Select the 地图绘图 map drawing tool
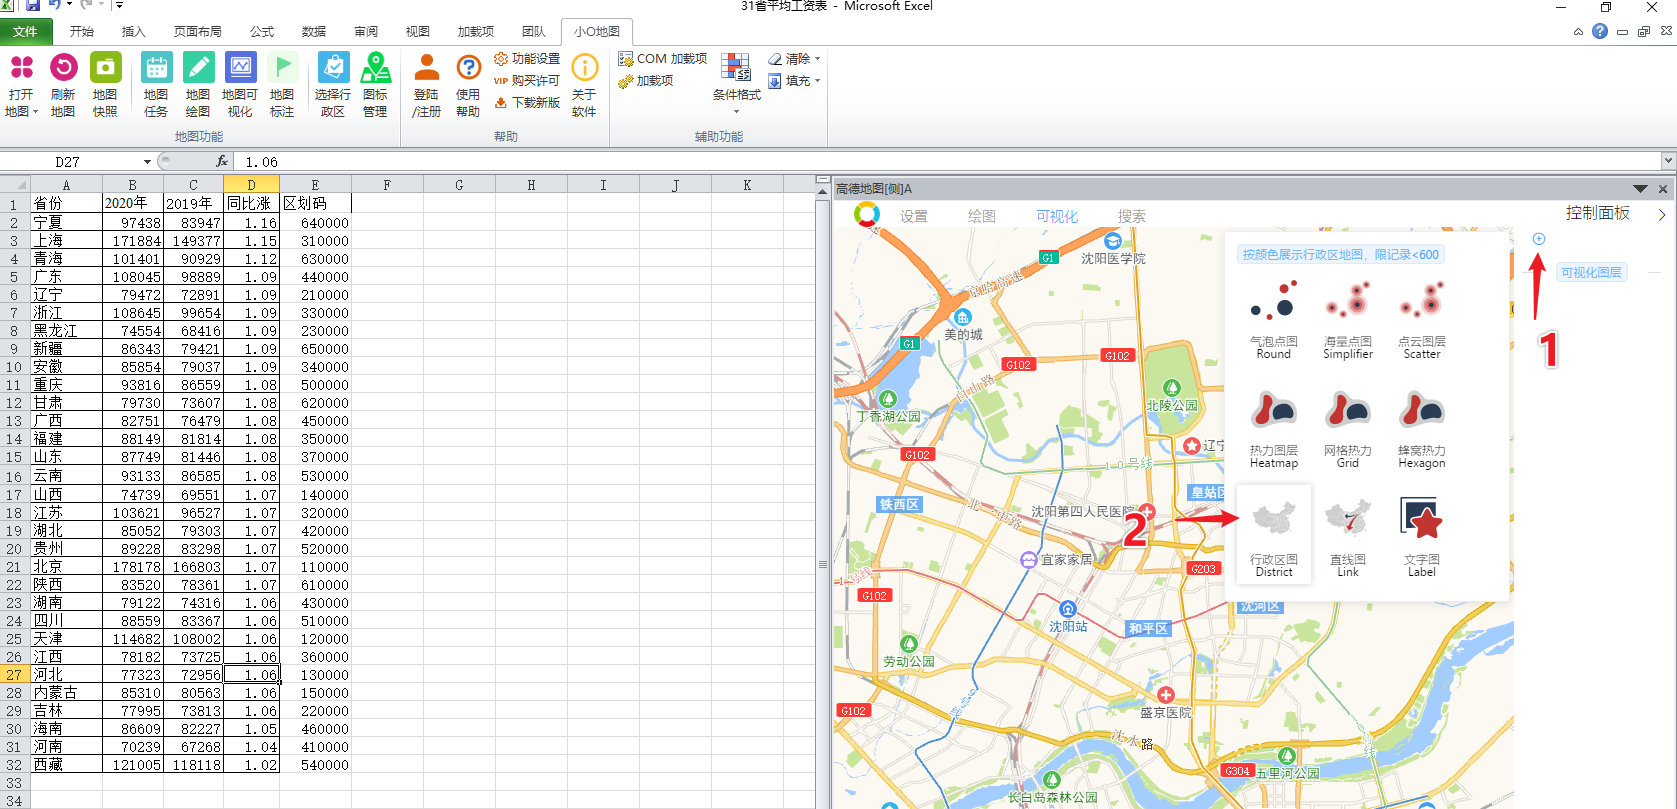Viewport: 1677px width, 809px height. pos(198,86)
